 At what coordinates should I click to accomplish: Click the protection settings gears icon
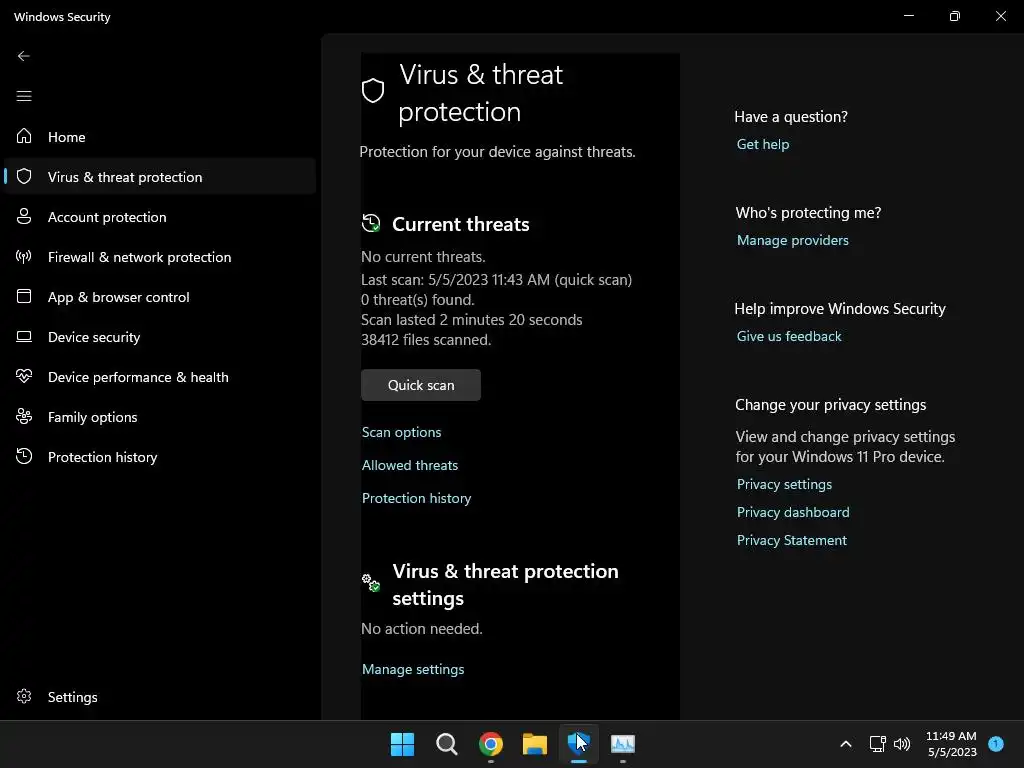[371, 583]
